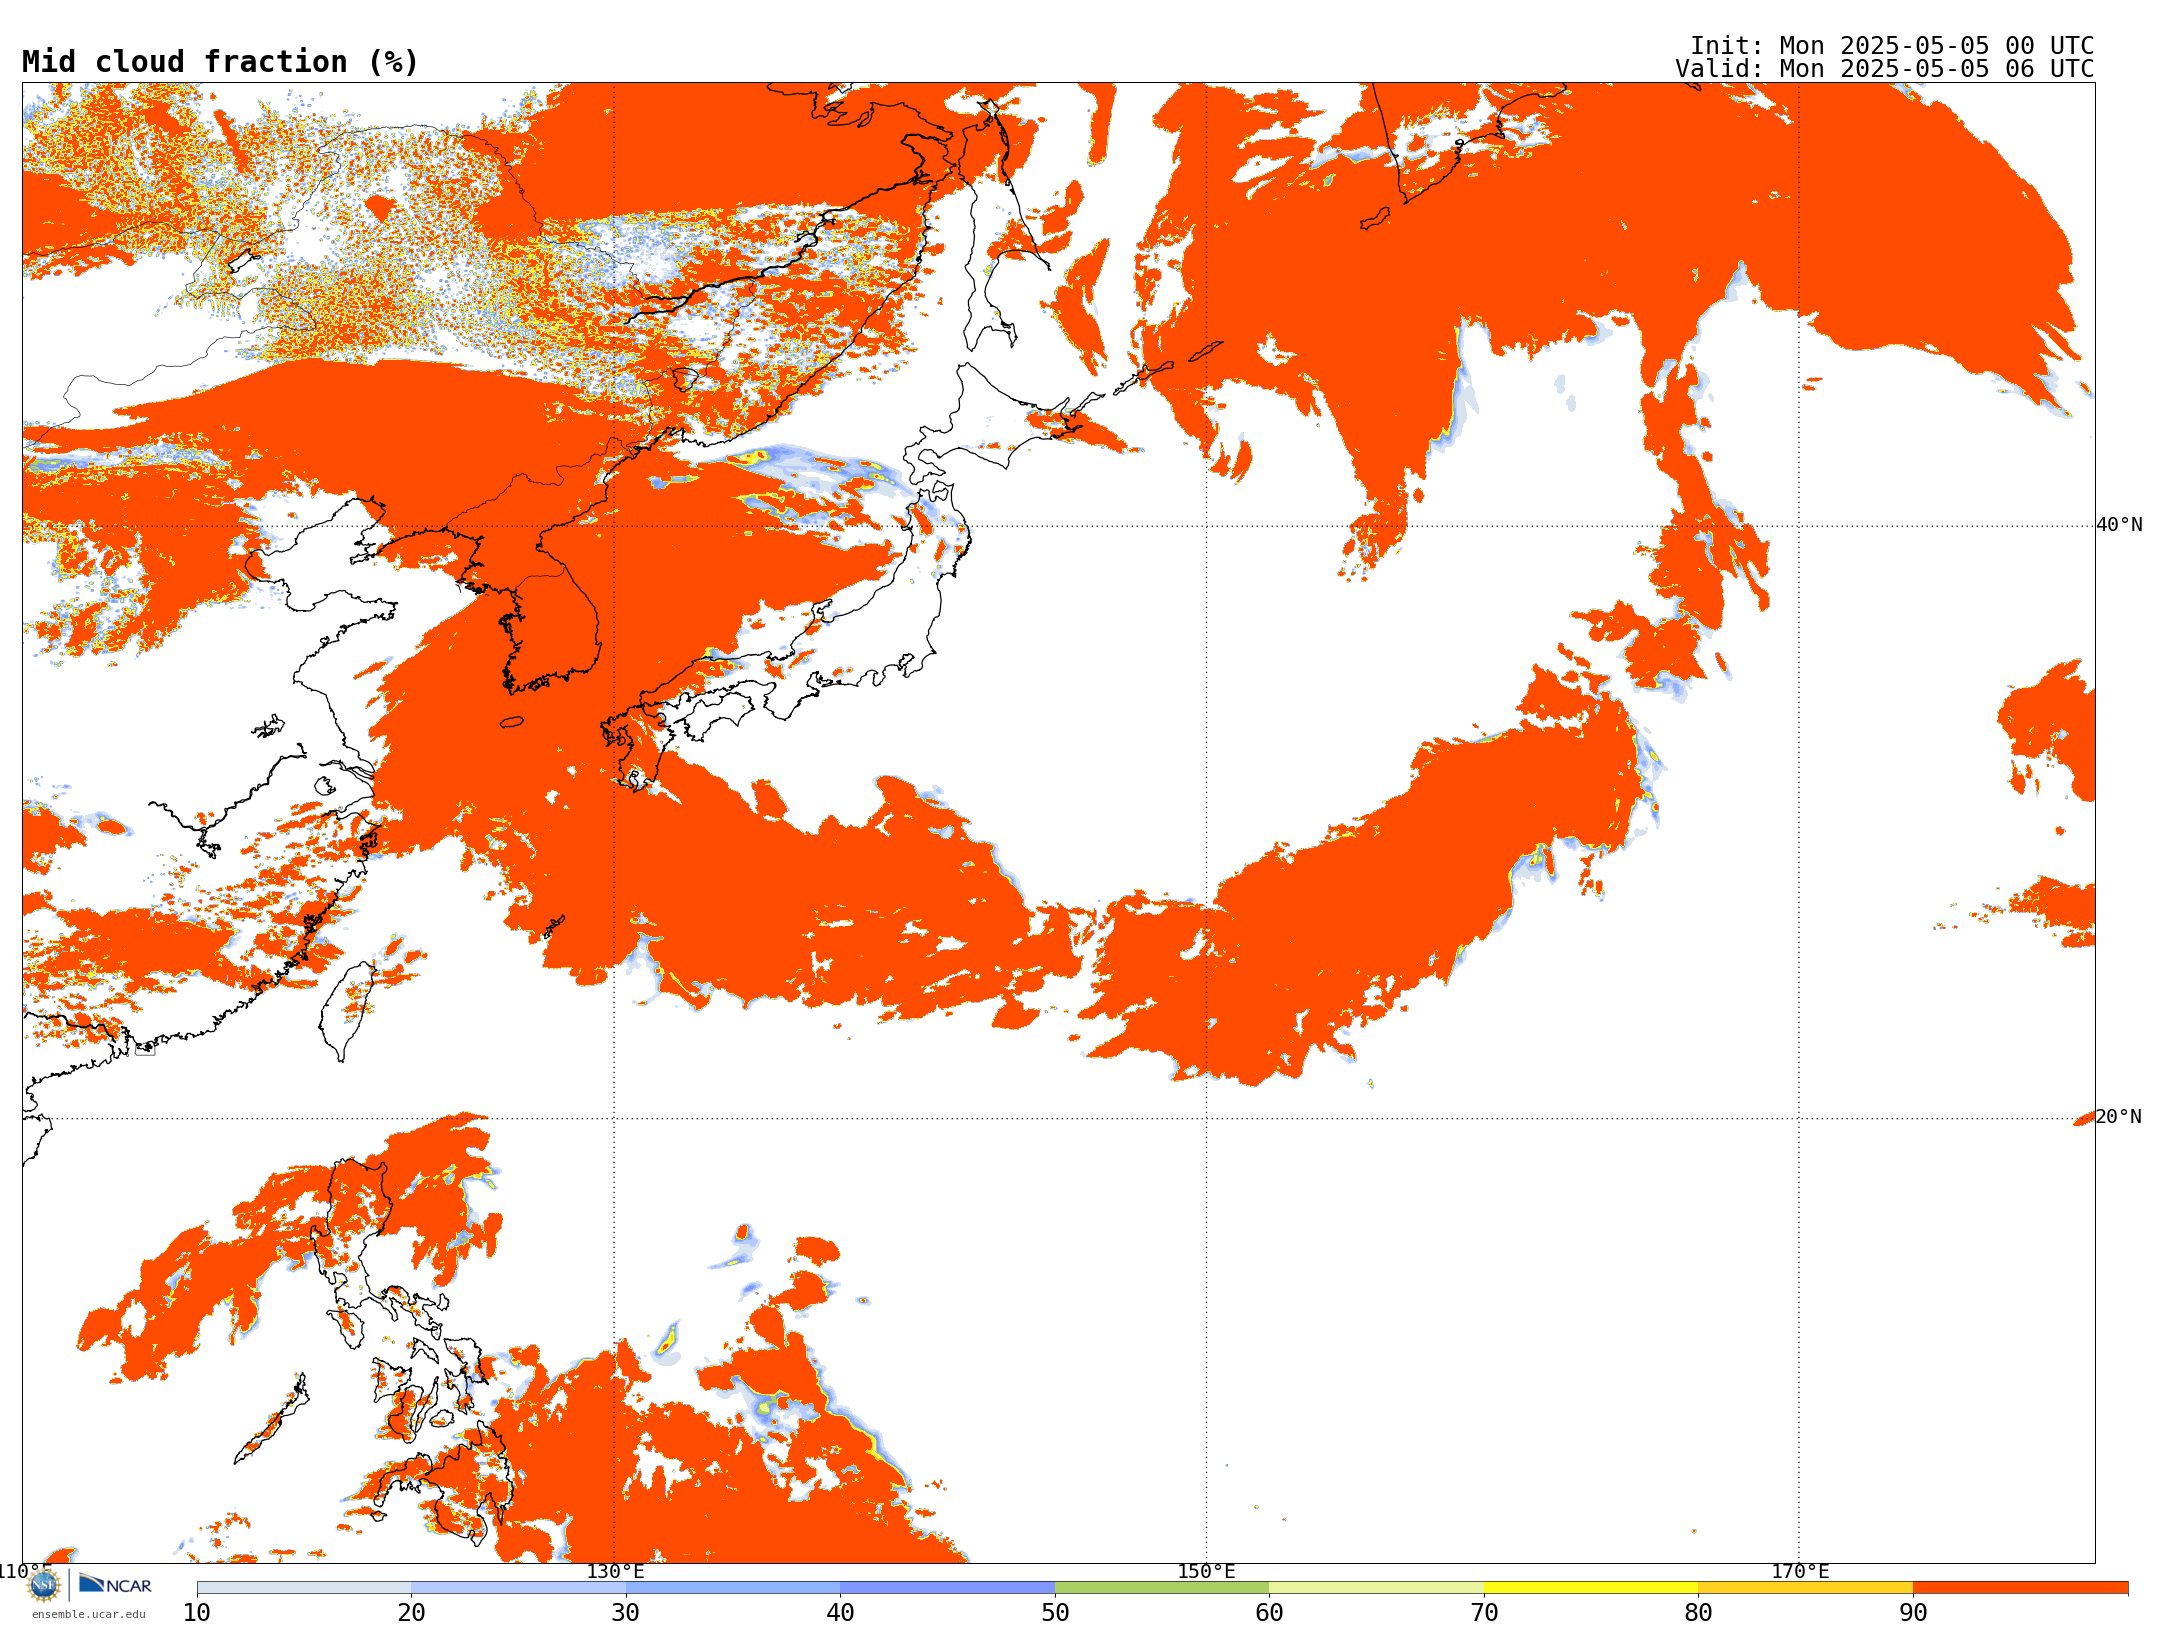Screen dimensions: 2160x1626
Task: Click the NSF logo icon
Action: [44, 1585]
